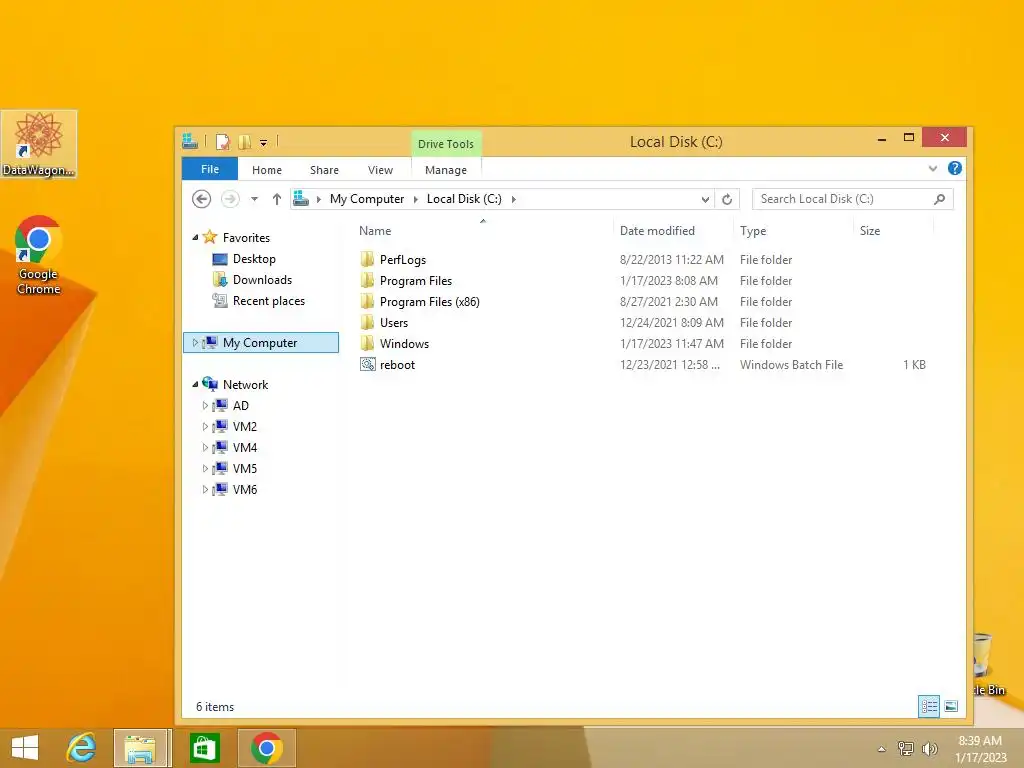Open Customize Quick Access Toolbar dropdown

[x=263, y=142]
